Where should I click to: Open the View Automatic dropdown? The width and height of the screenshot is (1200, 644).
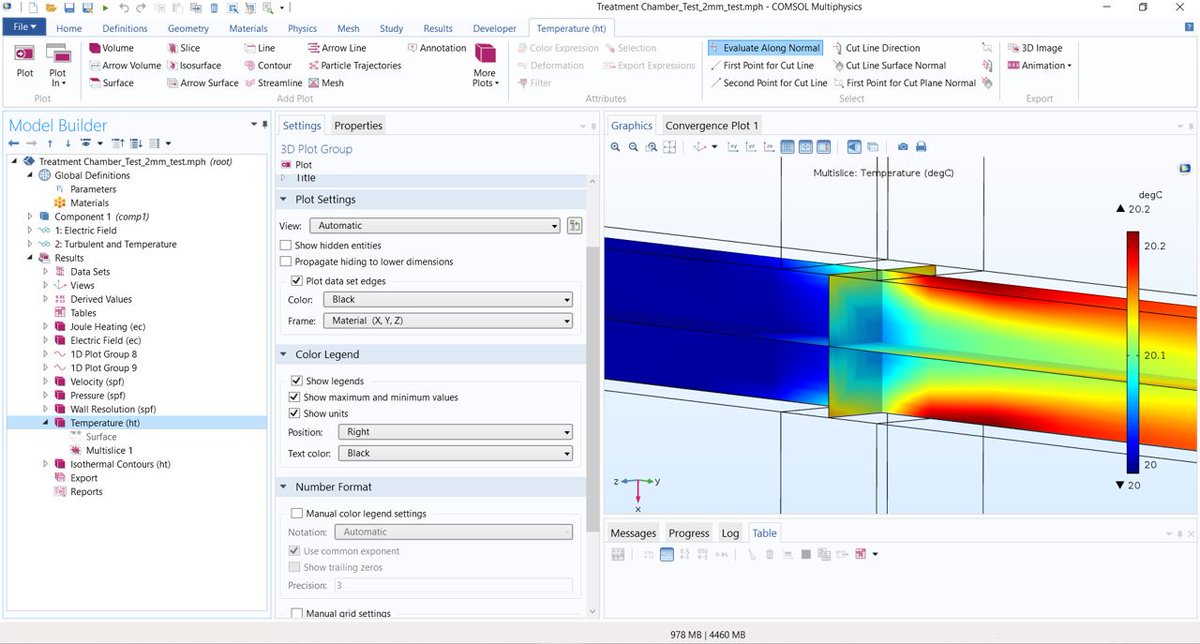tap(434, 225)
